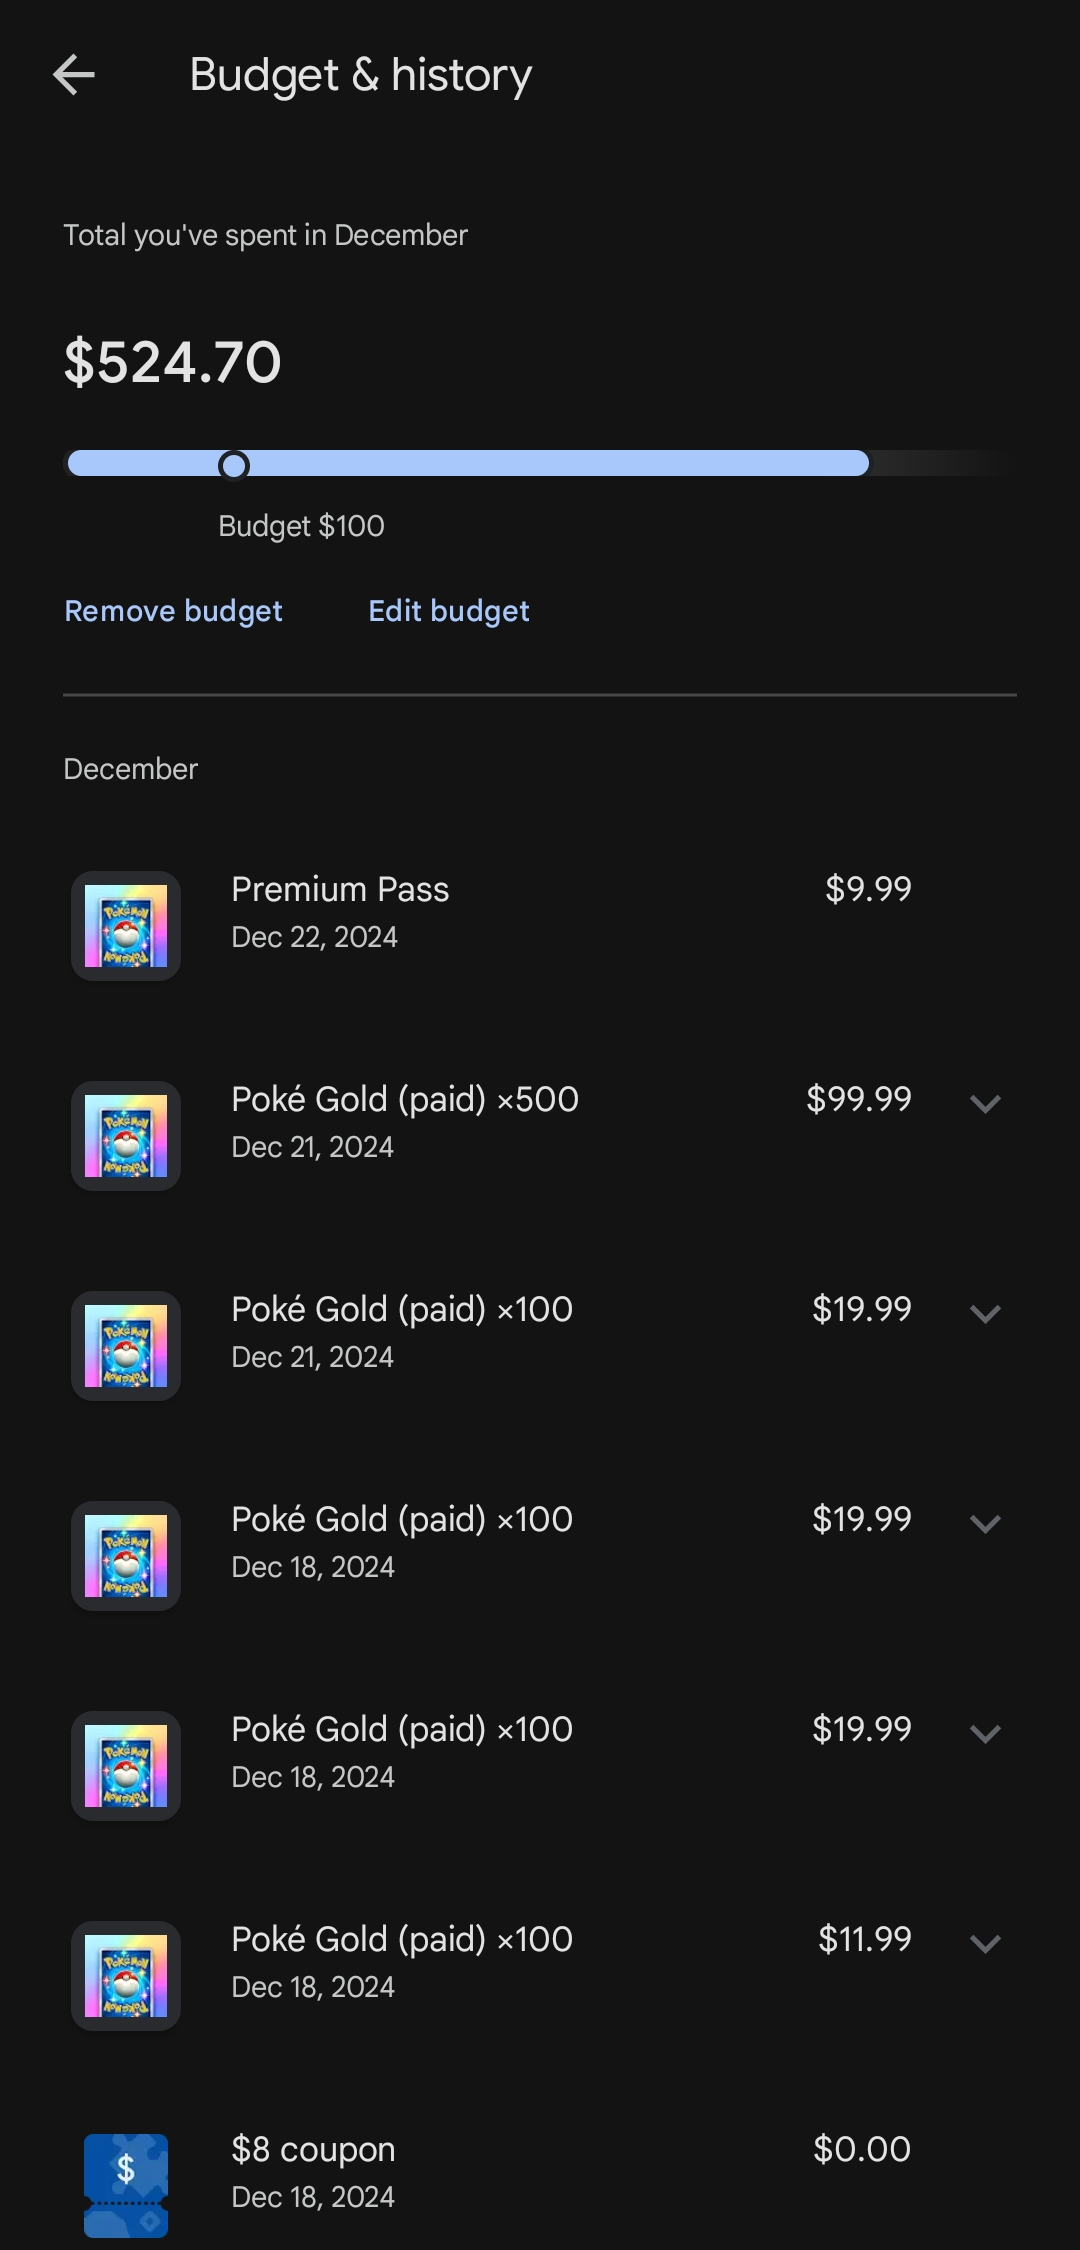Tap the $524.70 total spent amount
This screenshot has width=1080, height=2250.
173,362
